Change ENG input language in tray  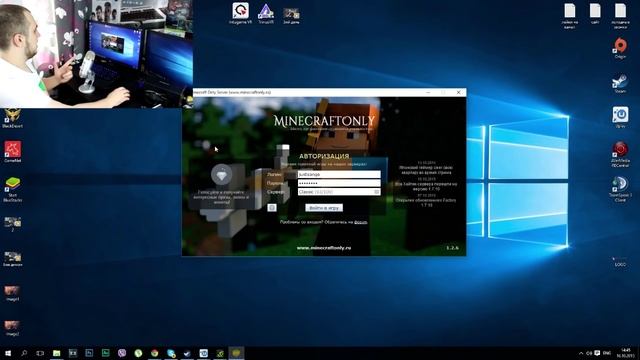607,353
